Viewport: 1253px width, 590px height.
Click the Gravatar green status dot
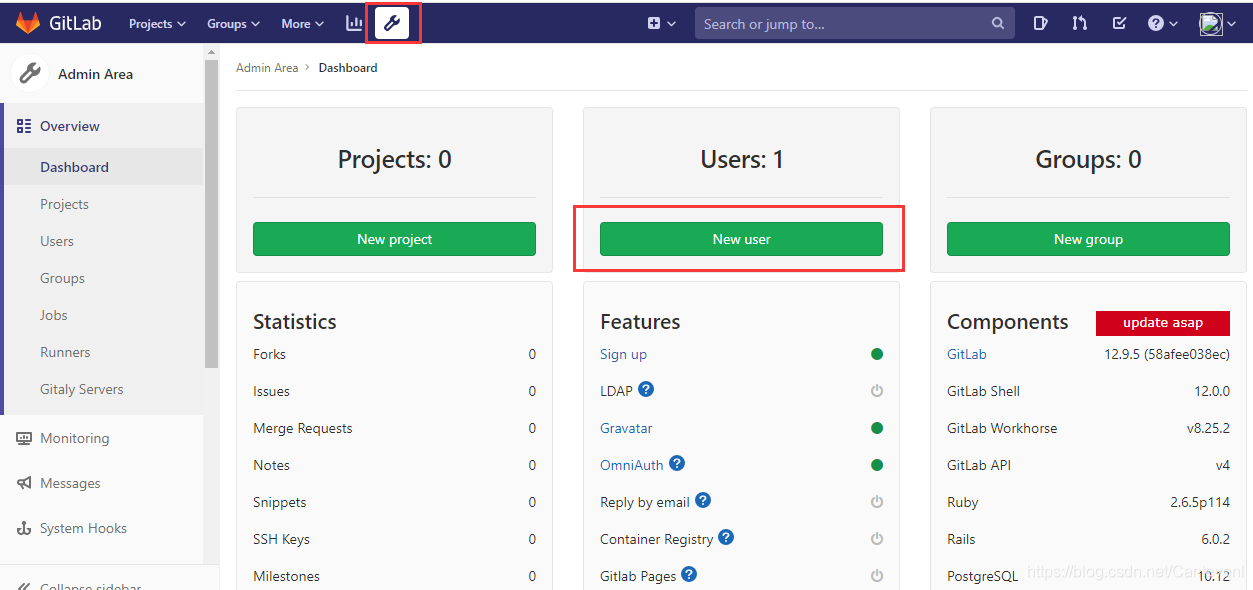coord(877,428)
